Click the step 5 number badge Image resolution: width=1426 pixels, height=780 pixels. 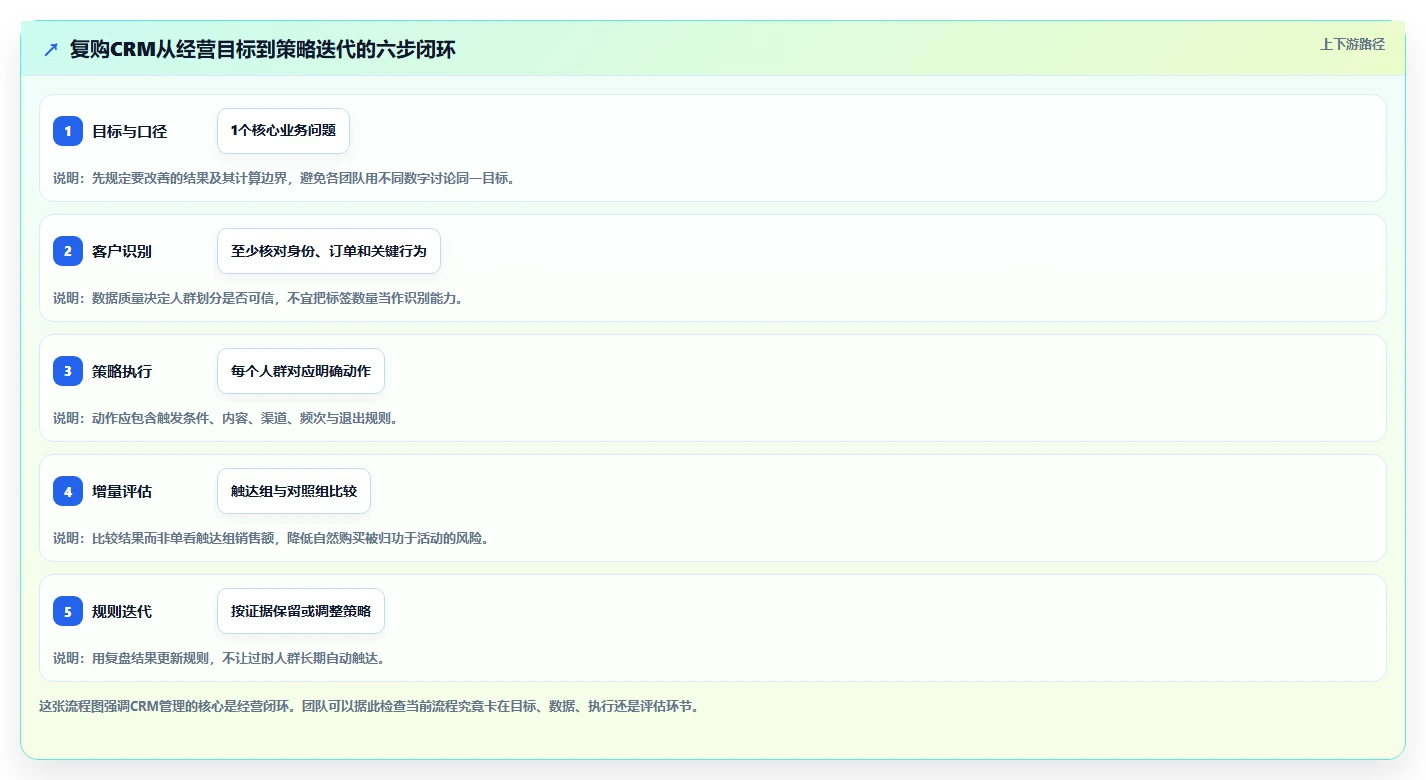click(x=68, y=611)
